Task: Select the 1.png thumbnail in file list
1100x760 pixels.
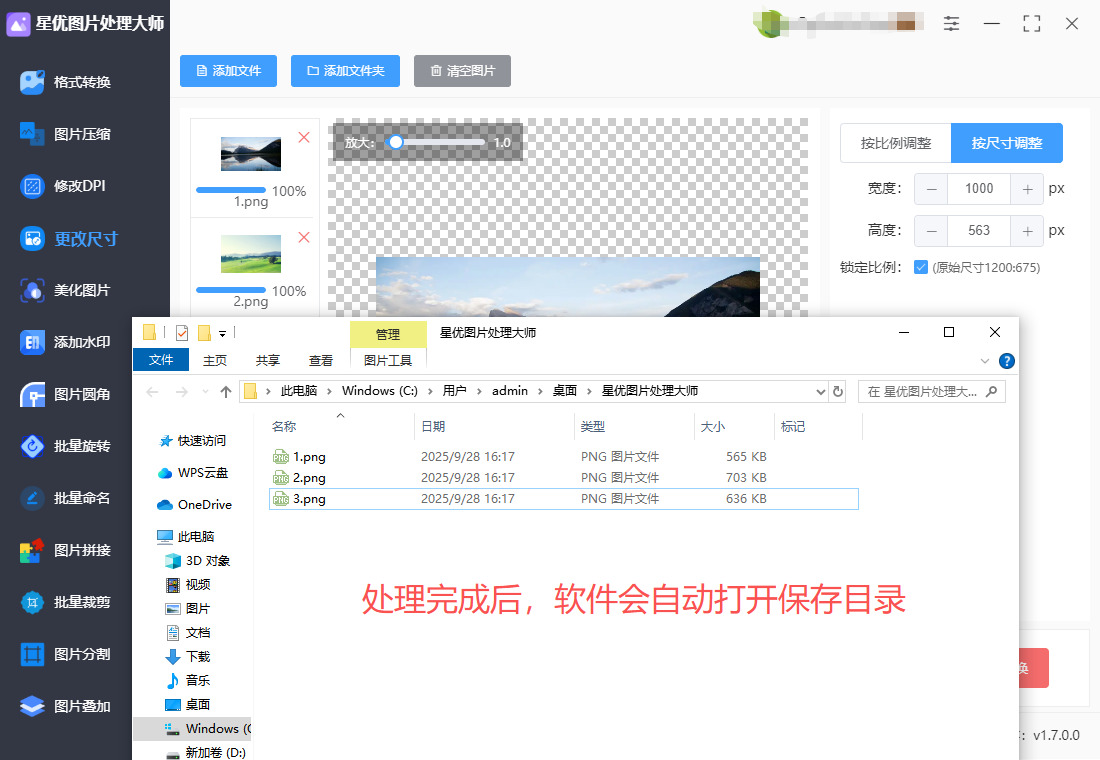Action: tap(251, 154)
